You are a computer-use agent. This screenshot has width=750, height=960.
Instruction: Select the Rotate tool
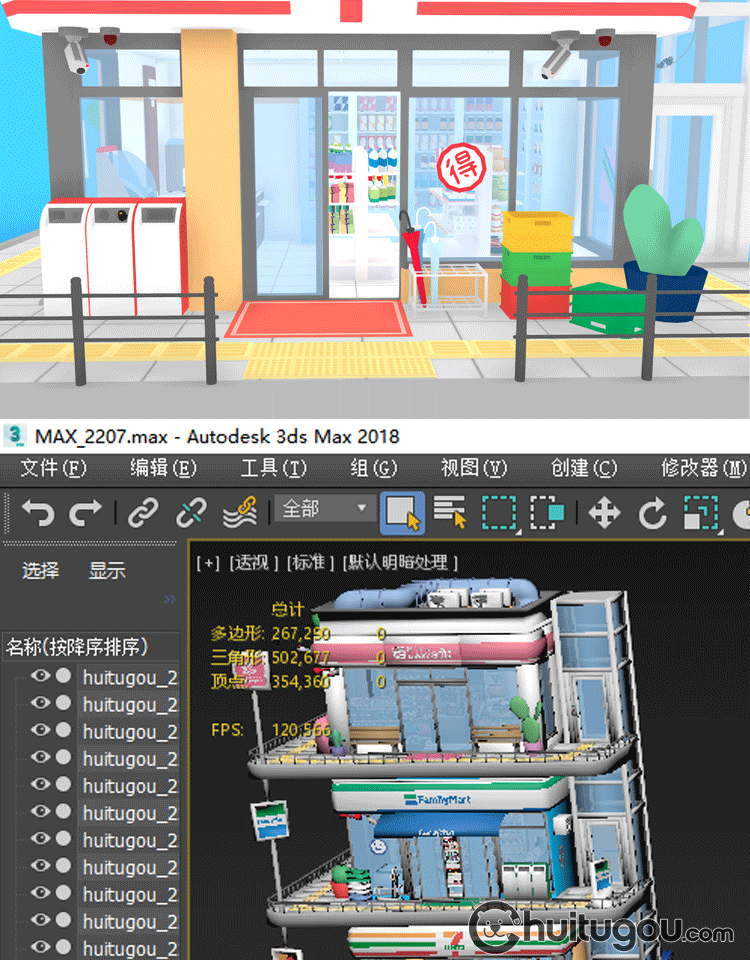click(652, 514)
